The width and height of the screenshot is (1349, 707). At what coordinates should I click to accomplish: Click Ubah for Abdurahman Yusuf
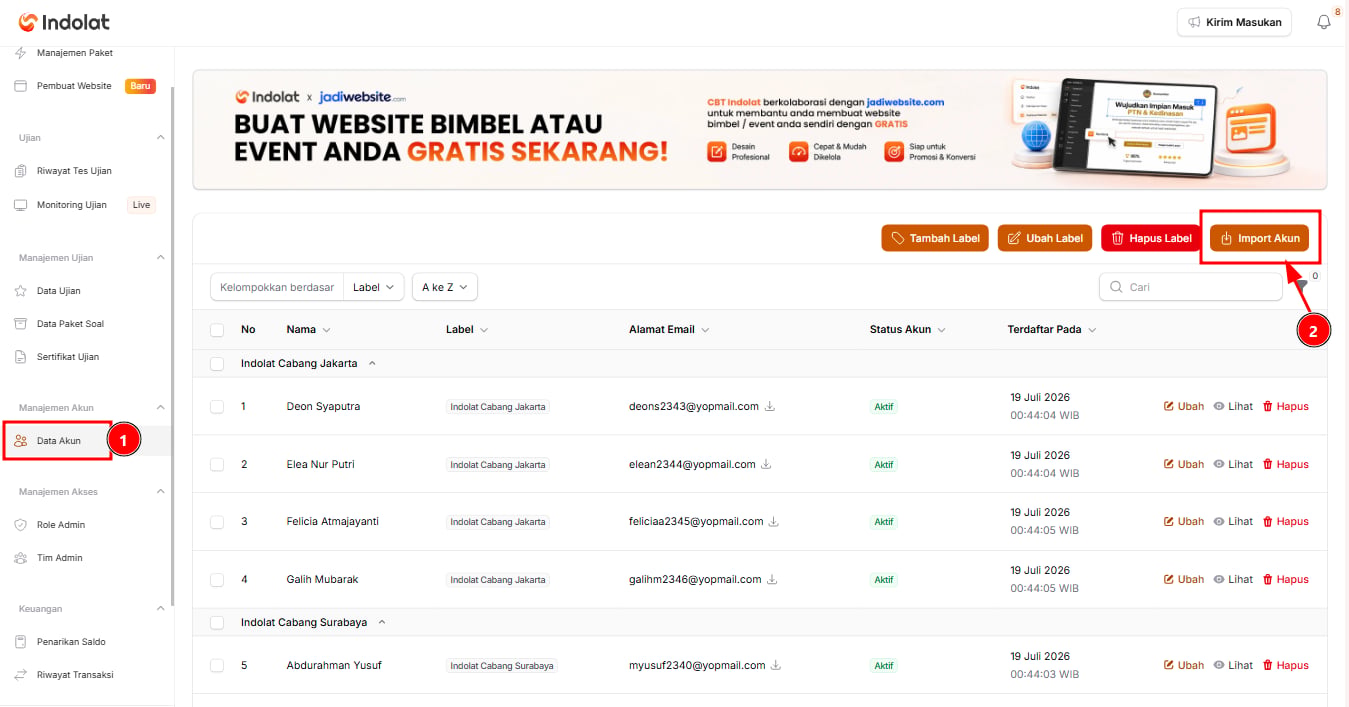(1184, 666)
